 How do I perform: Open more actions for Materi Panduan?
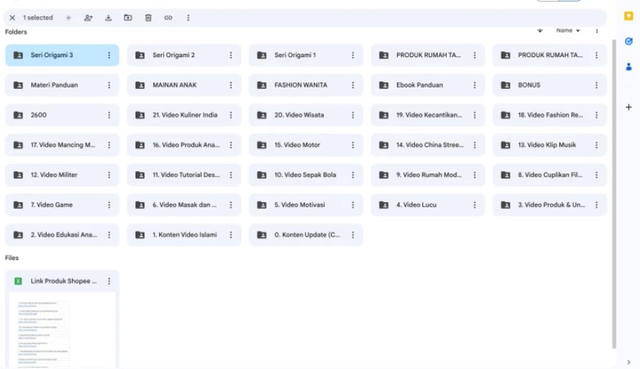click(x=109, y=85)
